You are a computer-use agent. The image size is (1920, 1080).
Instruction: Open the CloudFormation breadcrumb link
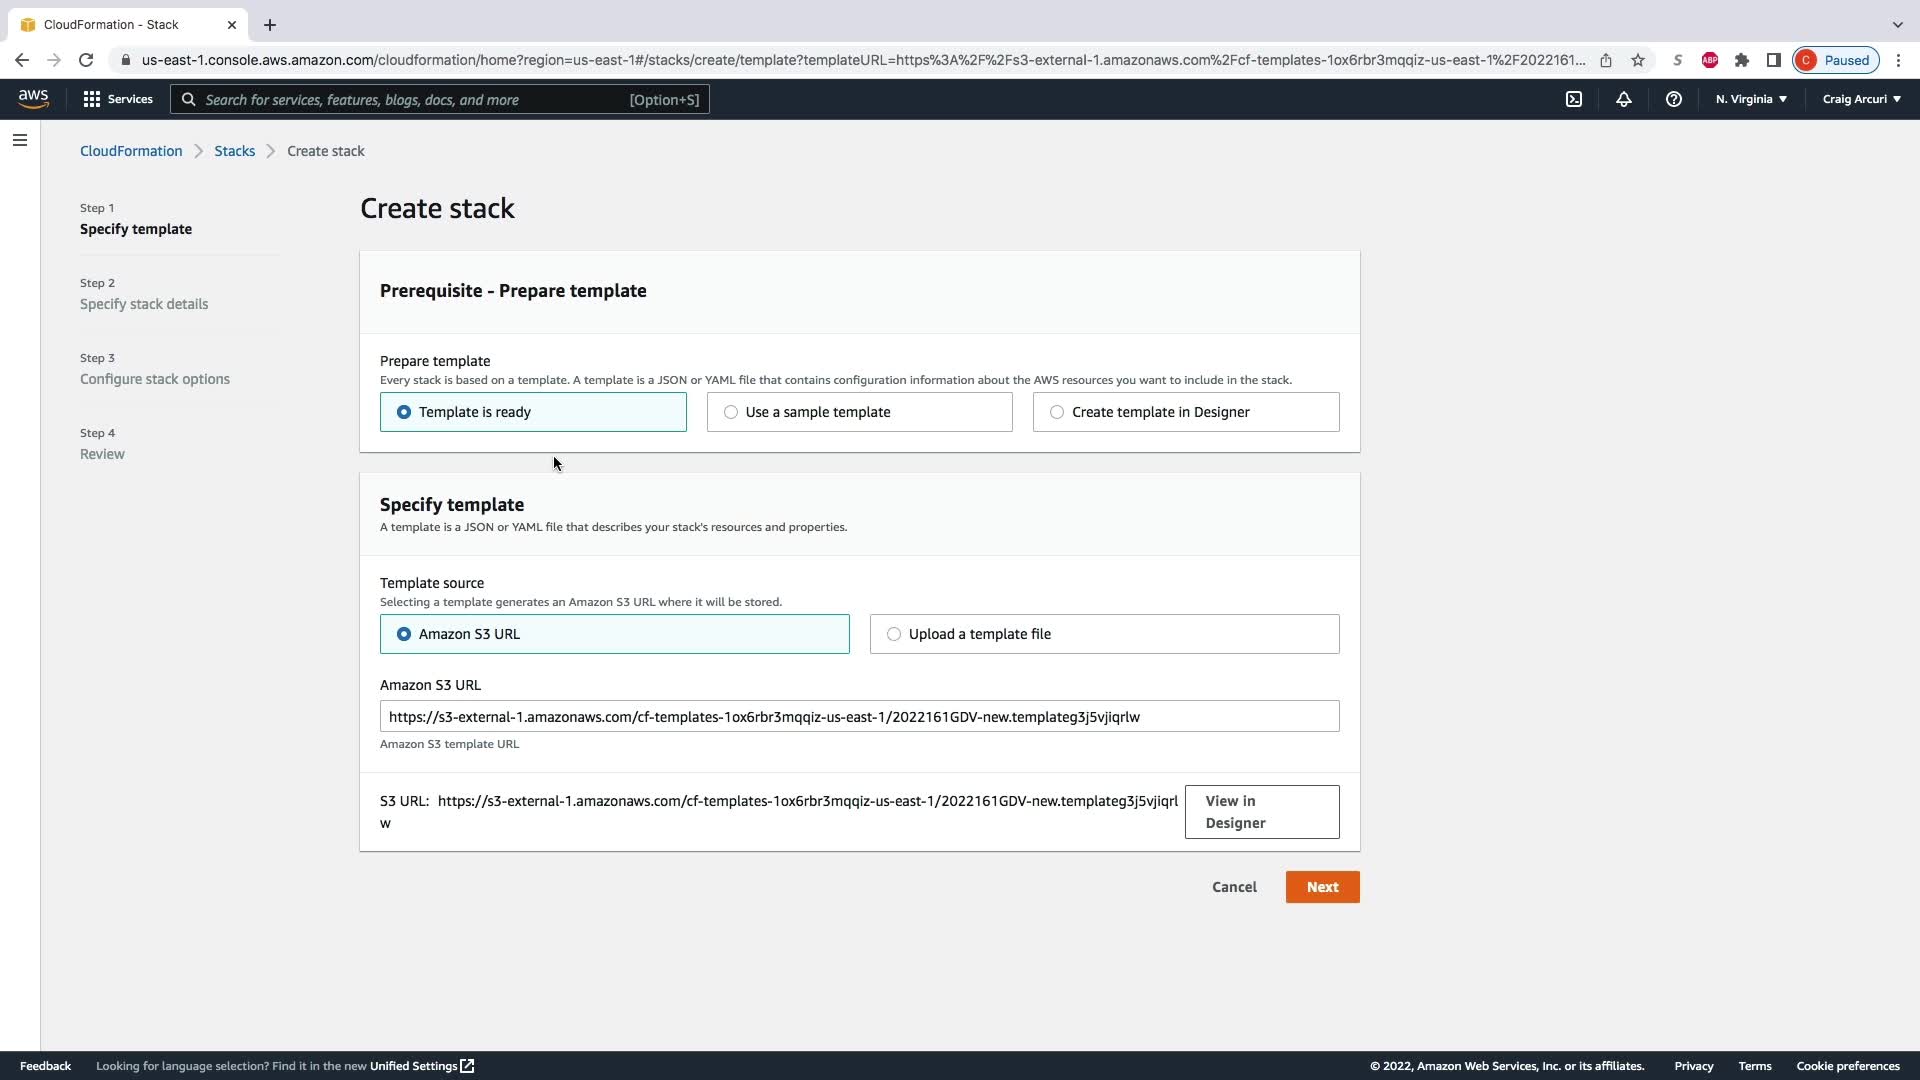coord(131,151)
